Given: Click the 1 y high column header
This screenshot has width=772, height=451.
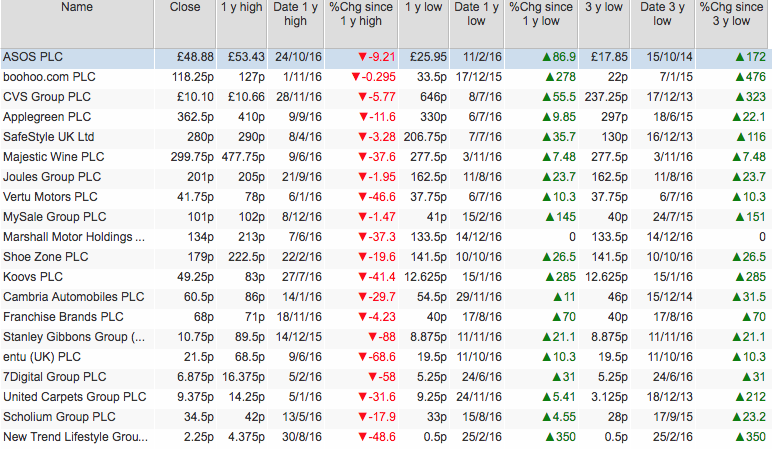Looking at the screenshot, I should coord(242,23).
